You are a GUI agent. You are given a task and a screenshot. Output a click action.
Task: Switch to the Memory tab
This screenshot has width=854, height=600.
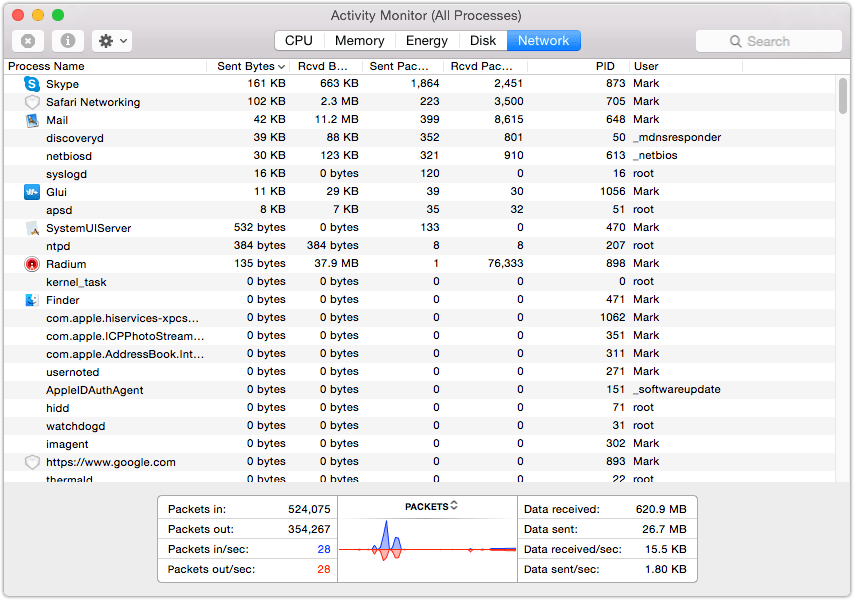tap(359, 41)
